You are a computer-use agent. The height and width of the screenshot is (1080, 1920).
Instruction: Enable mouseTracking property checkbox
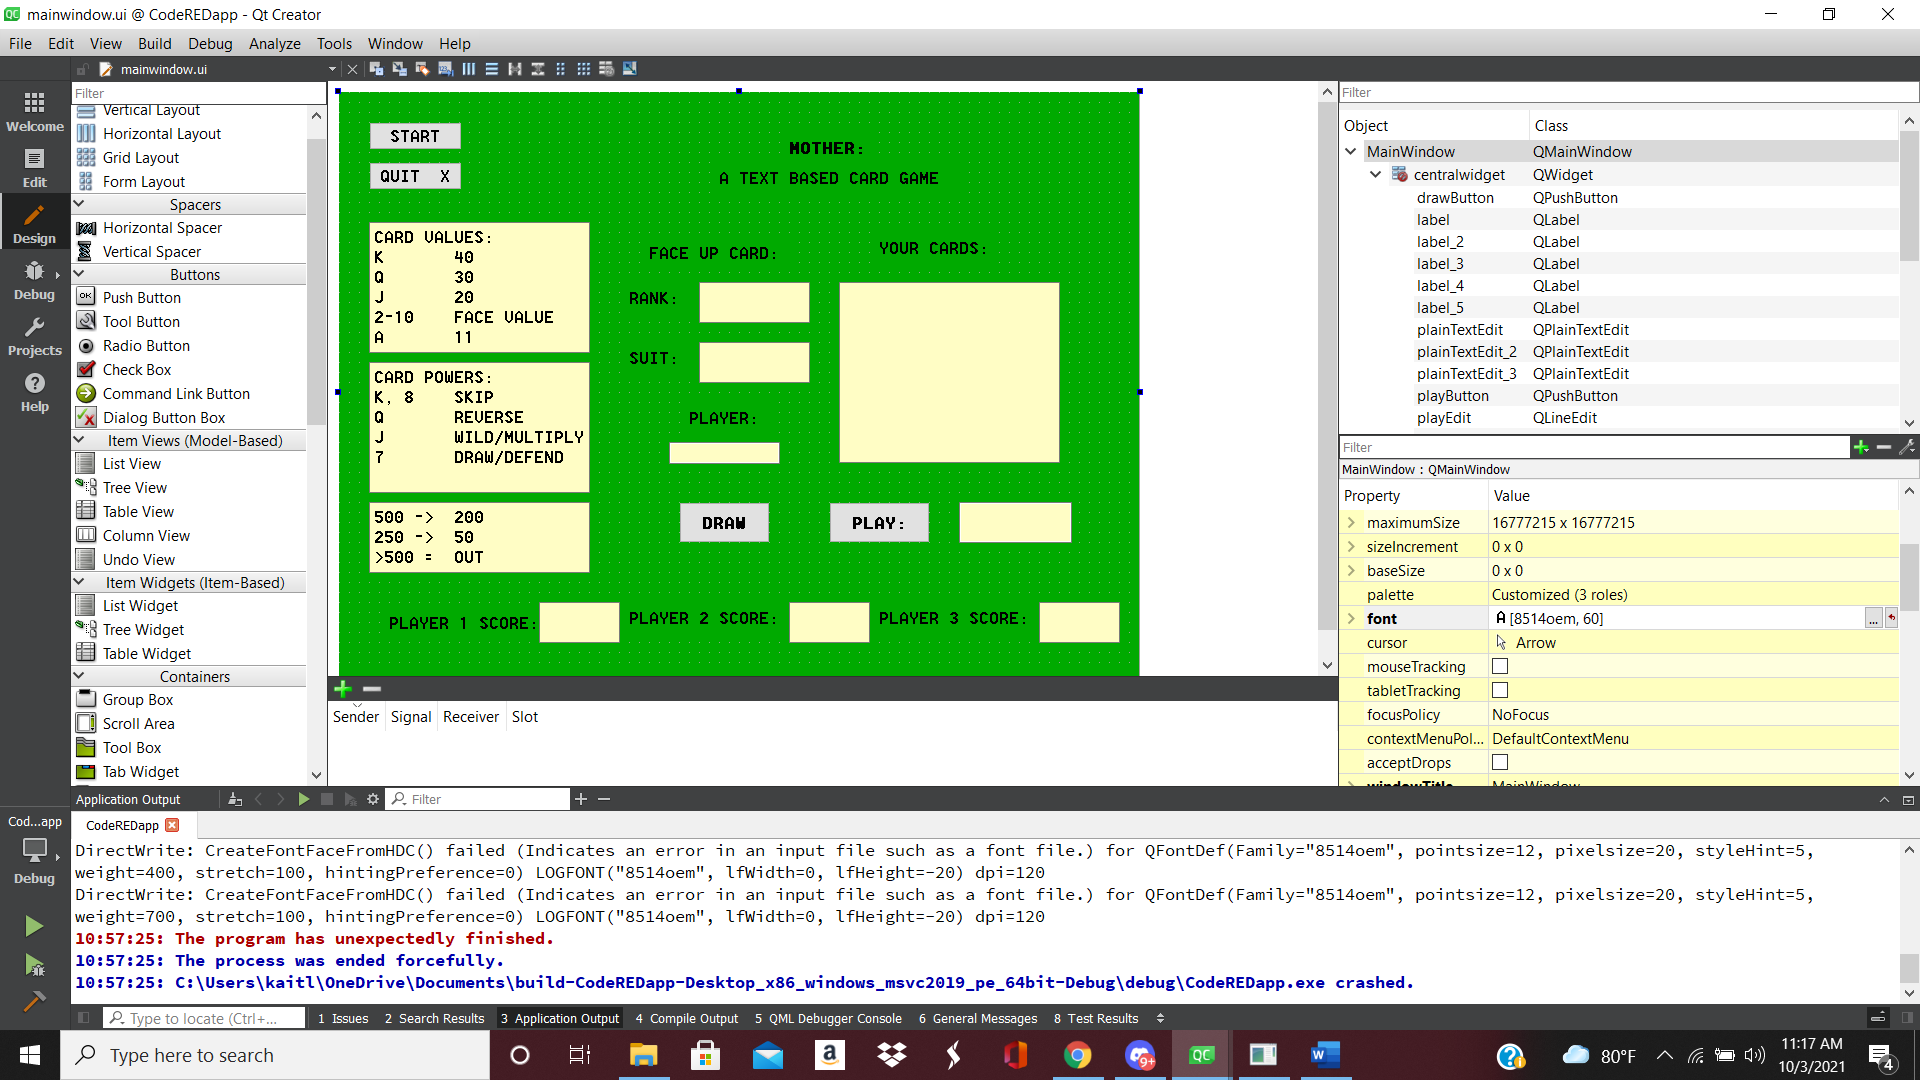(x=1500, y=666)
